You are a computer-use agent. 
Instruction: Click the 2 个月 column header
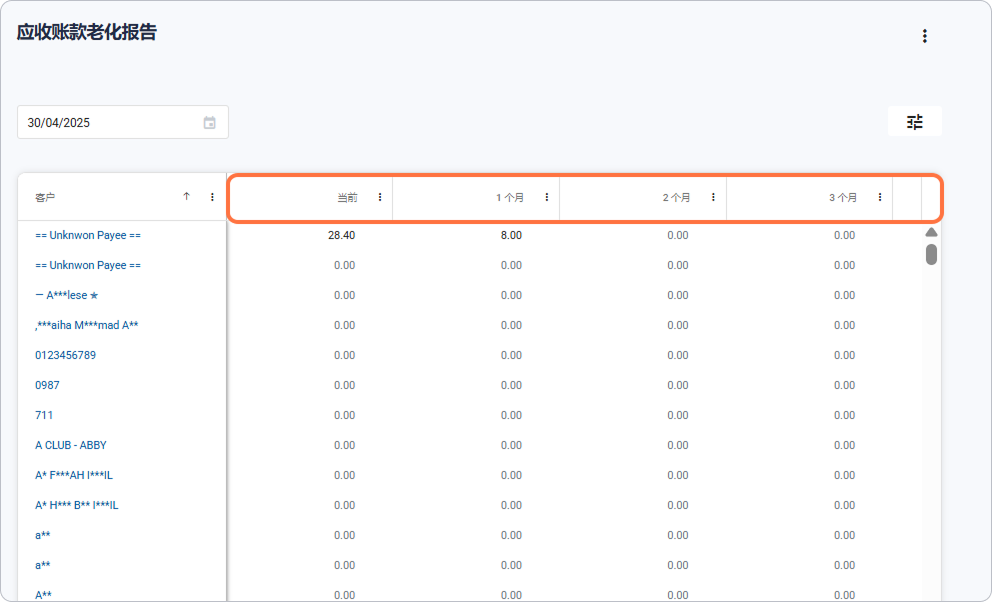[643, 198]
